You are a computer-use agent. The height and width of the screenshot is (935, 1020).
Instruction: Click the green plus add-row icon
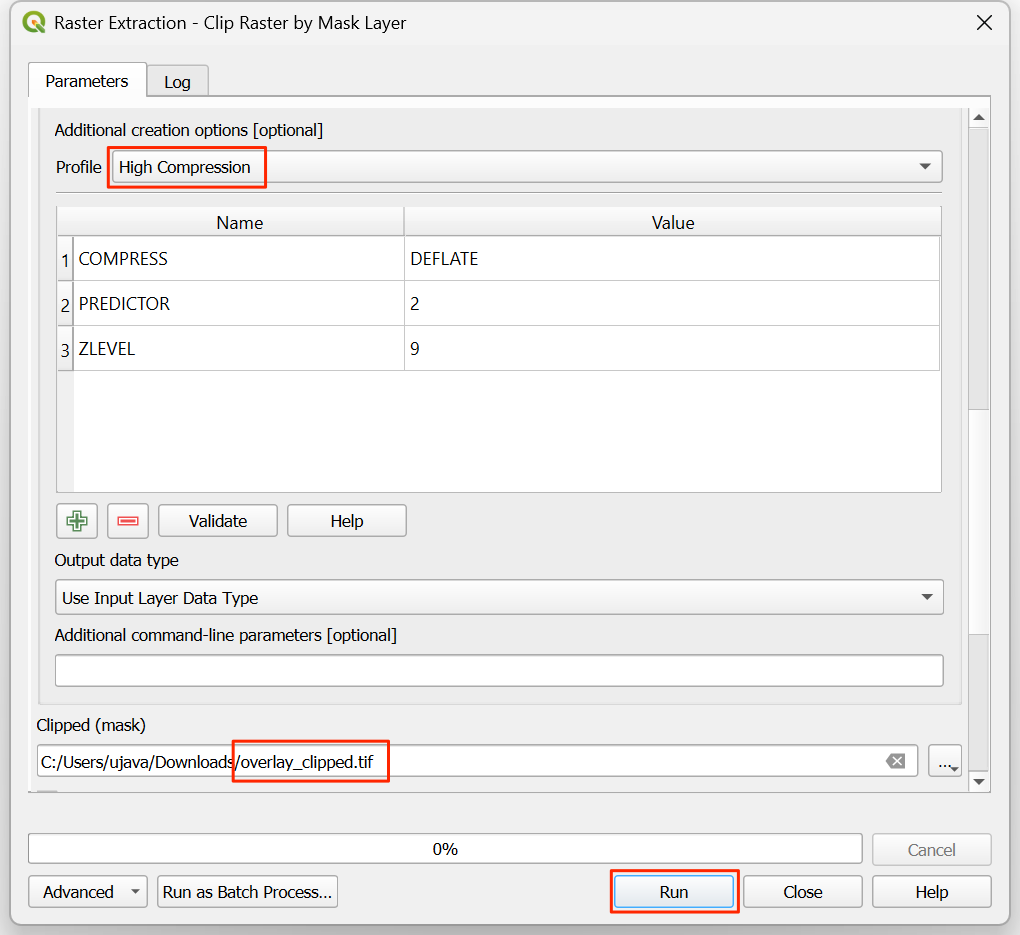click(x=76, y=521)
